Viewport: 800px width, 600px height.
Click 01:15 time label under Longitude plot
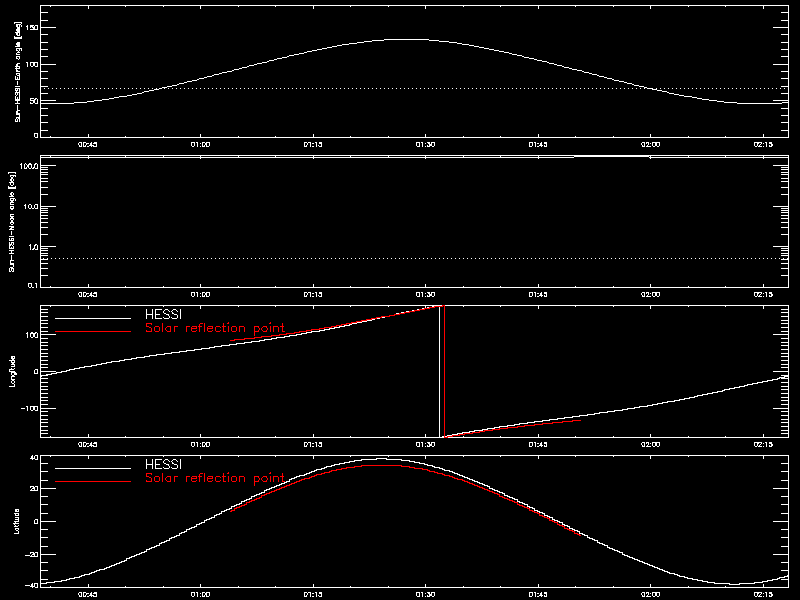point(313,444)
